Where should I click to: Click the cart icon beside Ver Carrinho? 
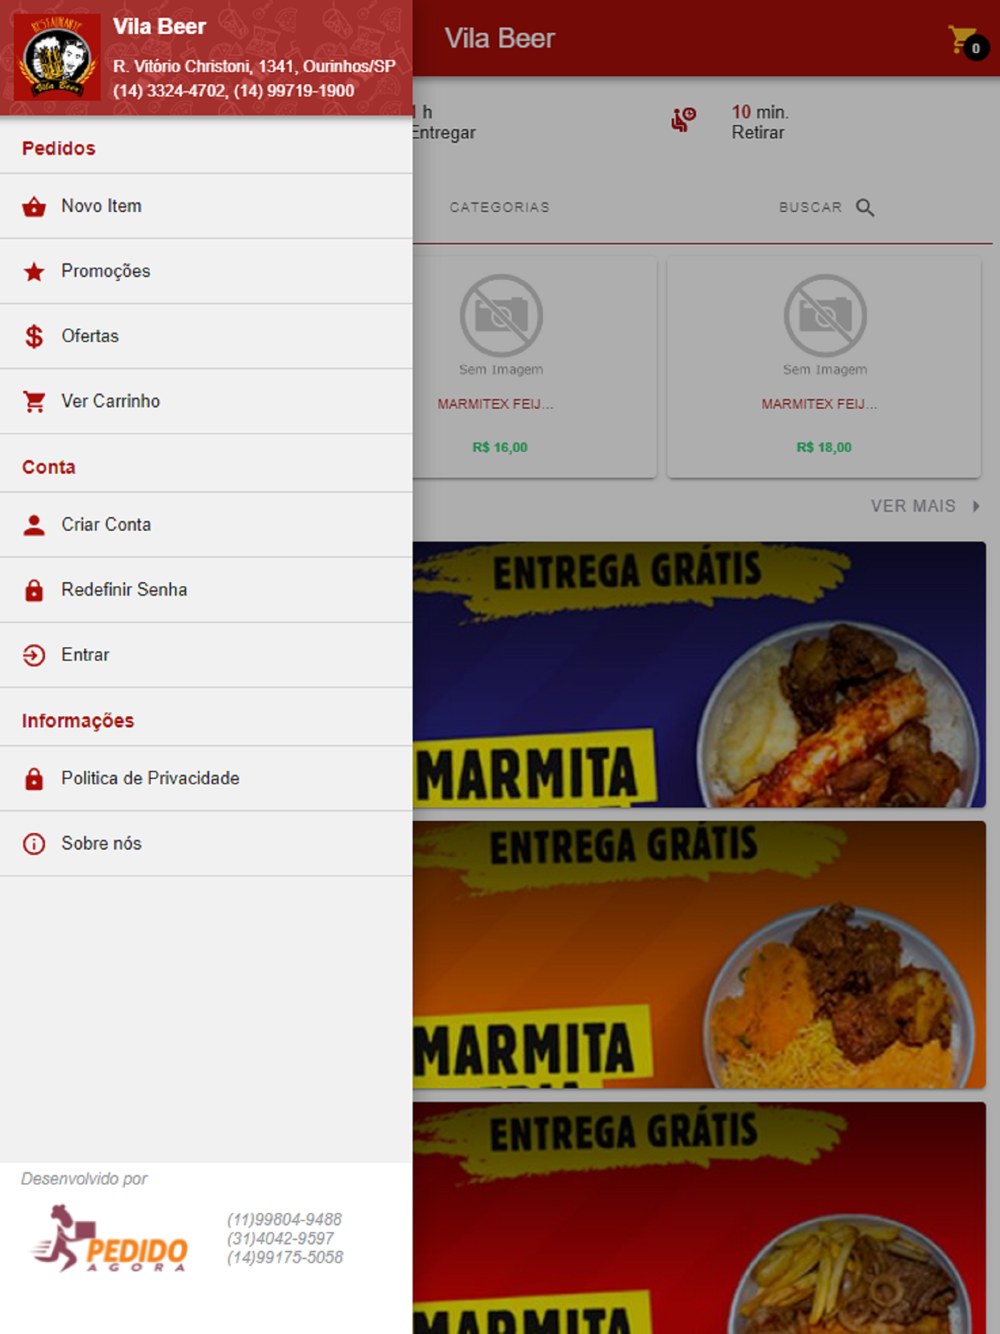point(34,402)
